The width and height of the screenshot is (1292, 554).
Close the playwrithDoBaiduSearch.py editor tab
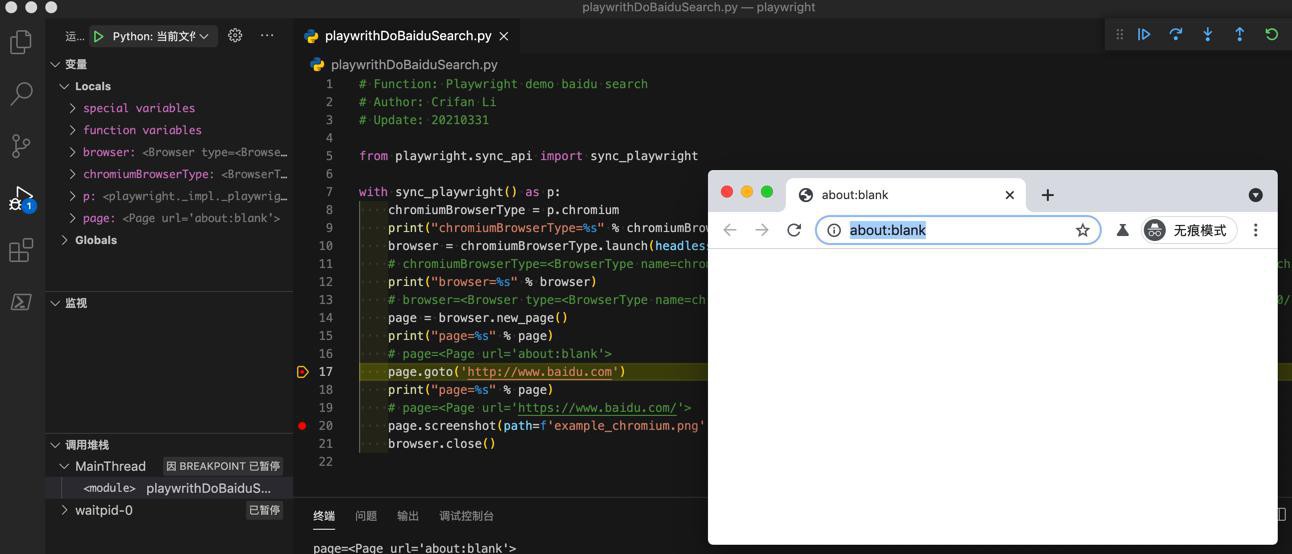point(504,36)
